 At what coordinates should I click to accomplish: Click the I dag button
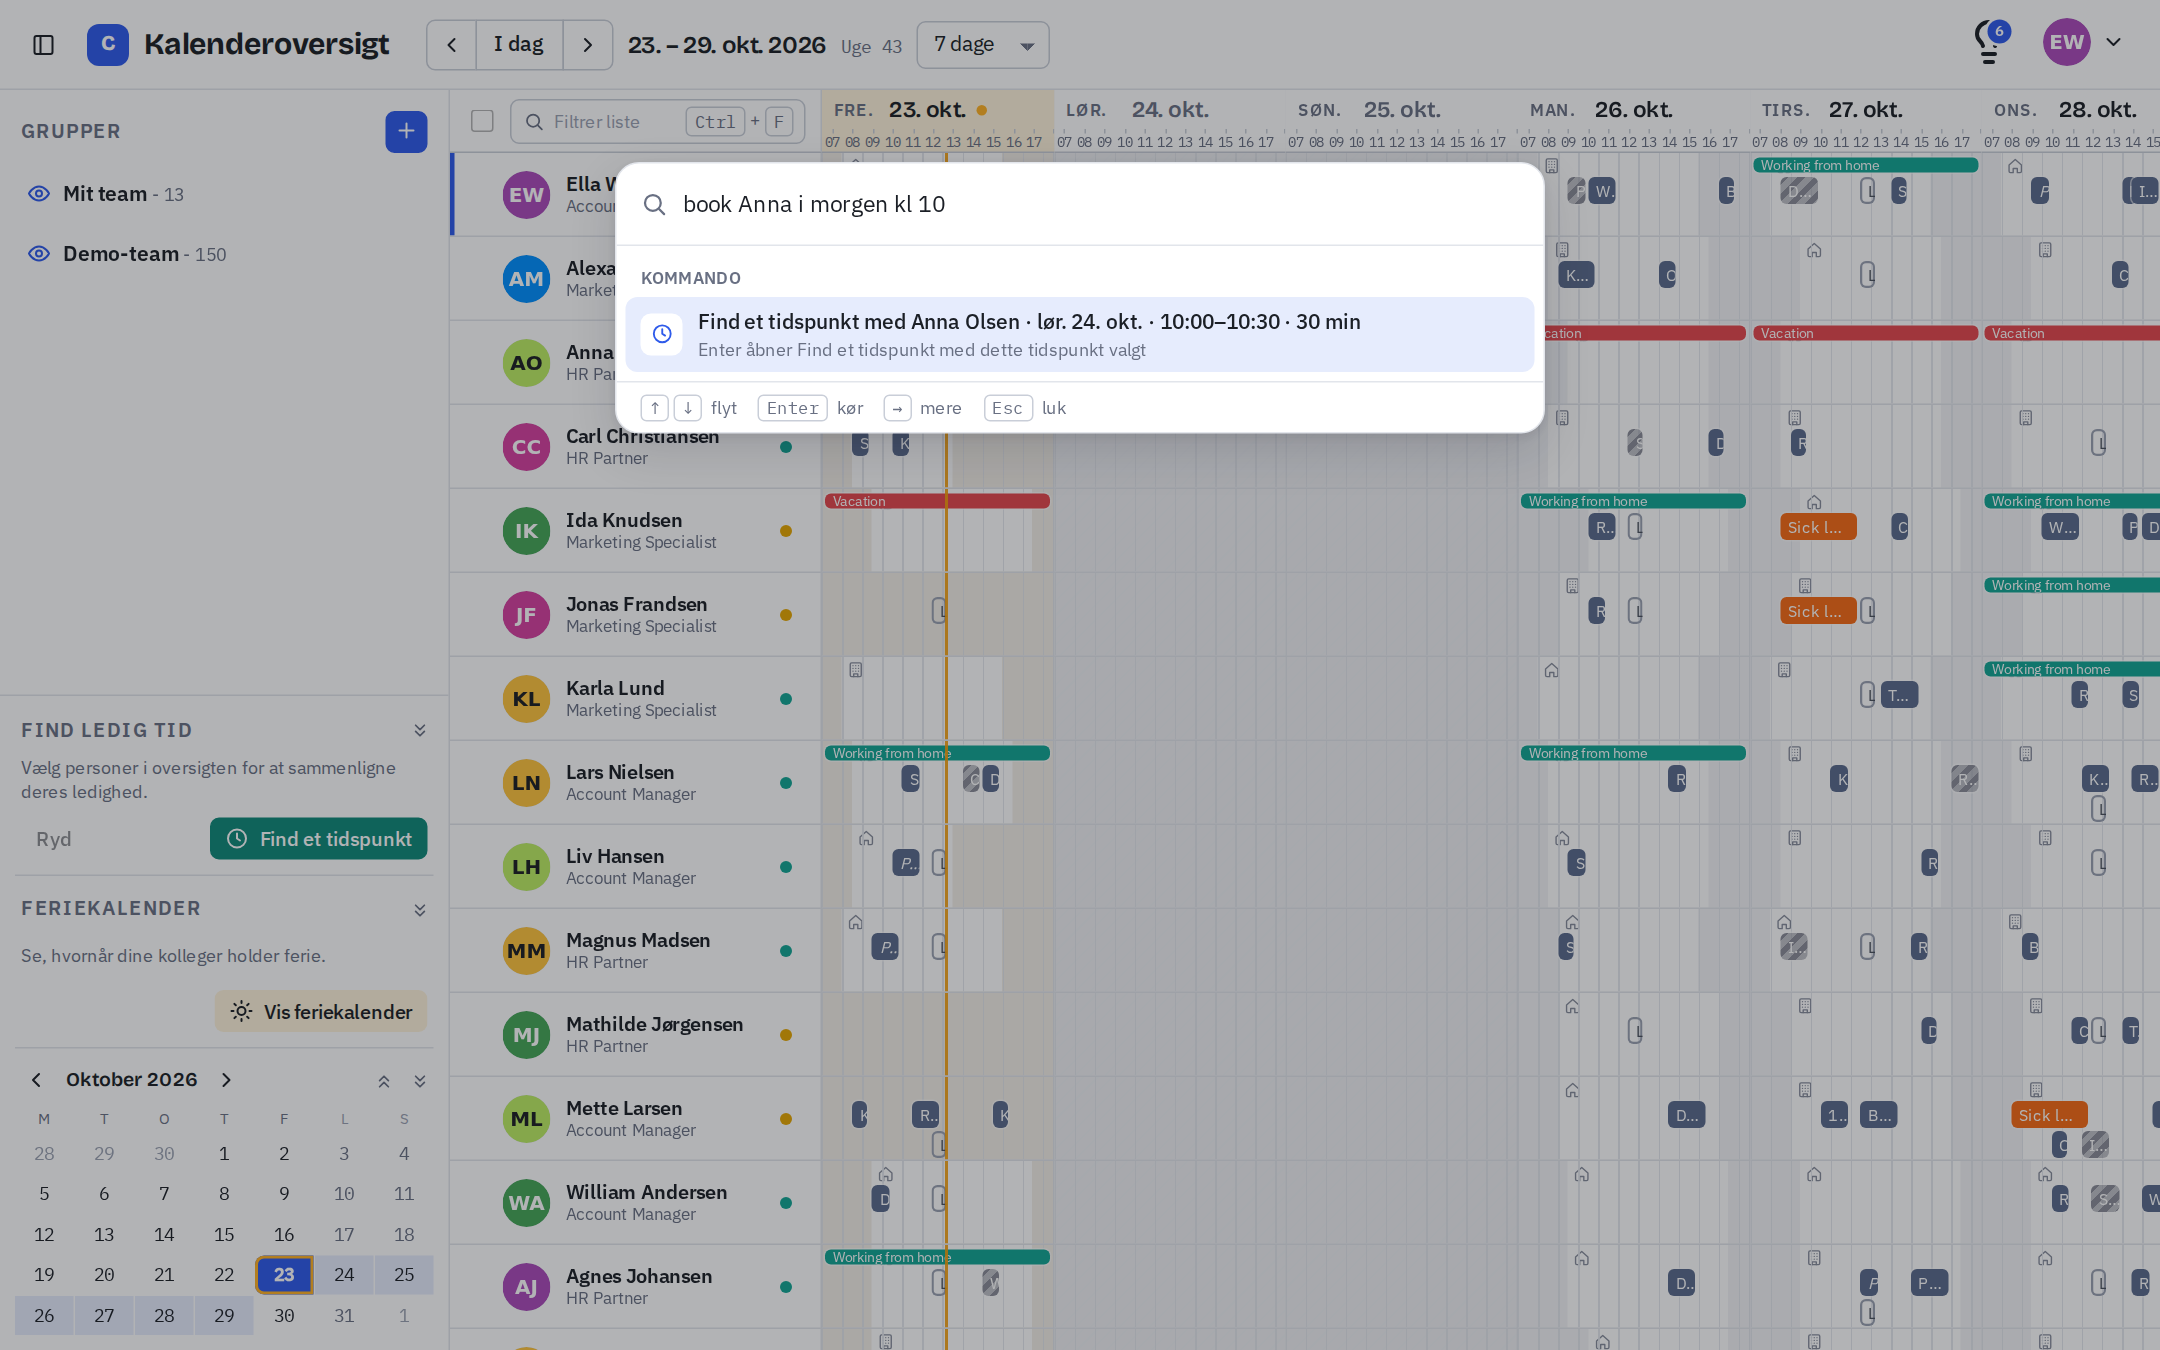[519, 45]
